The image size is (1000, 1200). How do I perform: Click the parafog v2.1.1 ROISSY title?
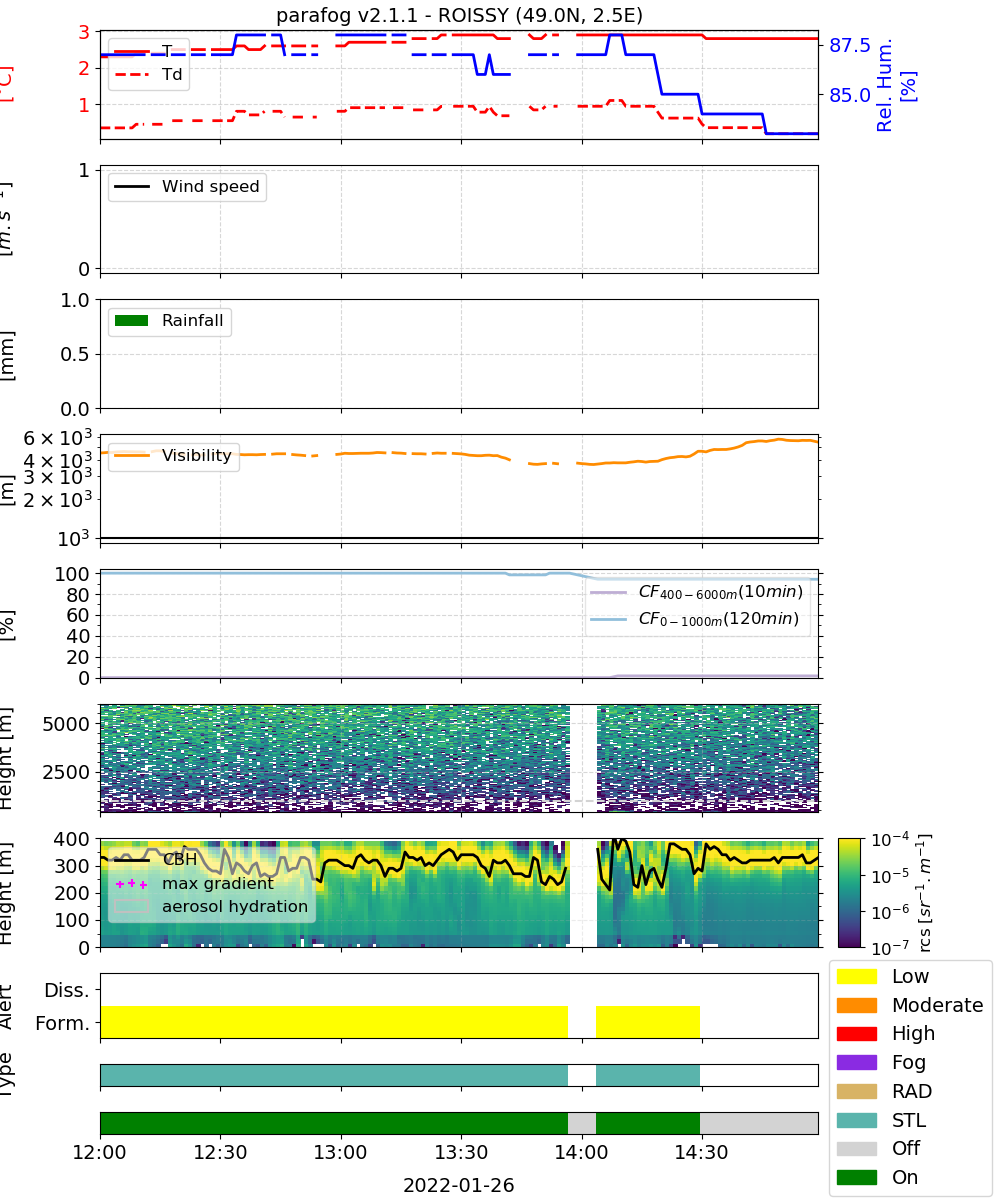459,15
